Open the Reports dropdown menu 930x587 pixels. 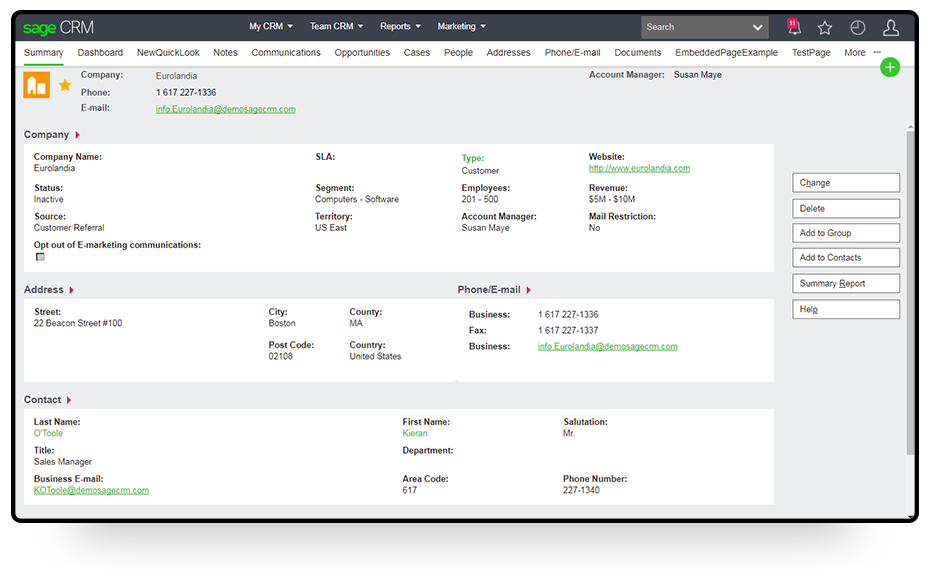(x=400, y=26)
